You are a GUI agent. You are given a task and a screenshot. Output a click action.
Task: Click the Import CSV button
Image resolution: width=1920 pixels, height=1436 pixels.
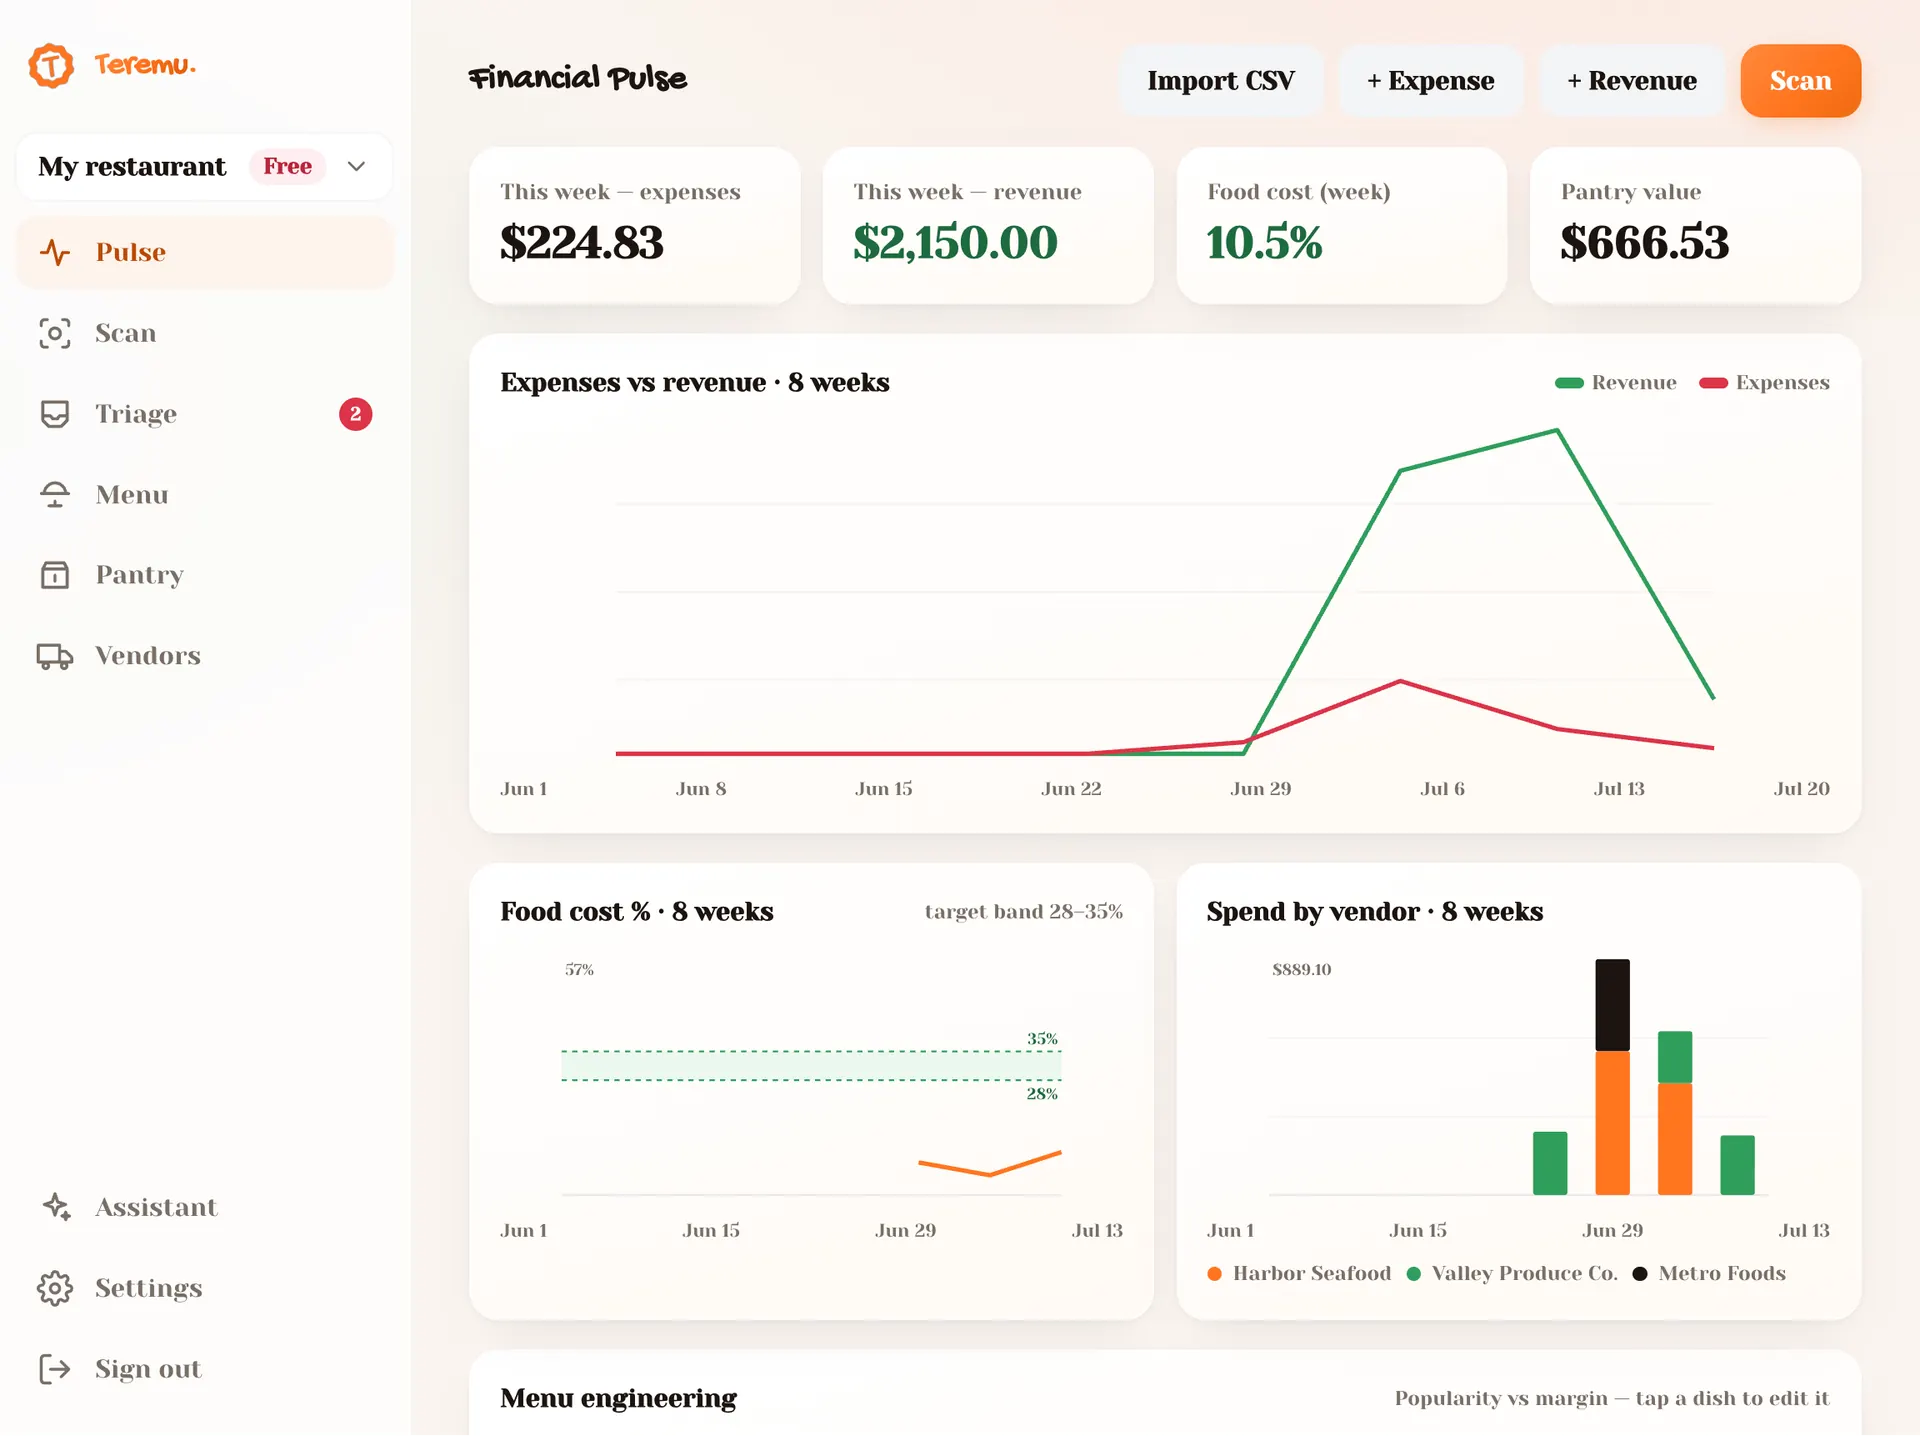[1221, 81]
